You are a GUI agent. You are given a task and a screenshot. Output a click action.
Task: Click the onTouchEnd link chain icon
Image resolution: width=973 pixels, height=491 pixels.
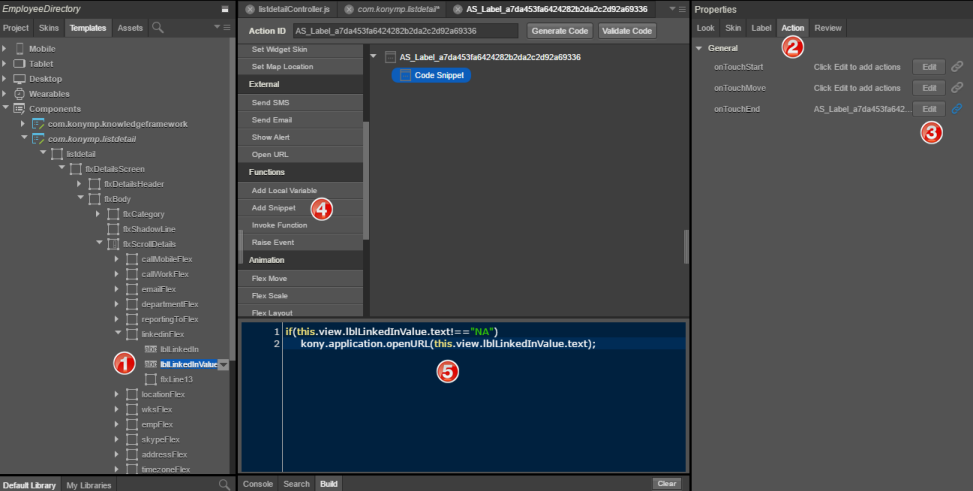pos(957,109)
